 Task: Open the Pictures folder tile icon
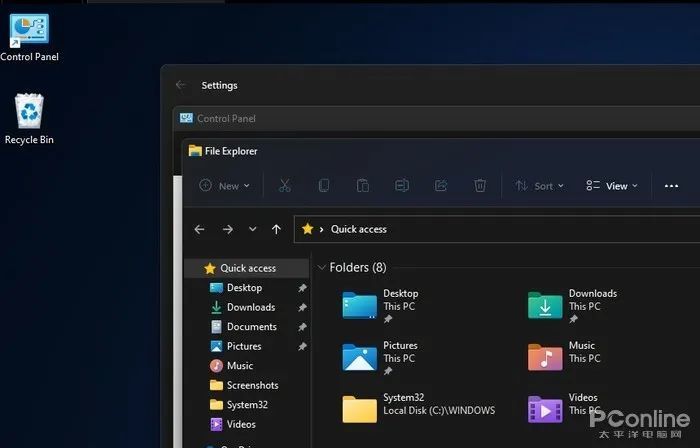coord(359,357)
